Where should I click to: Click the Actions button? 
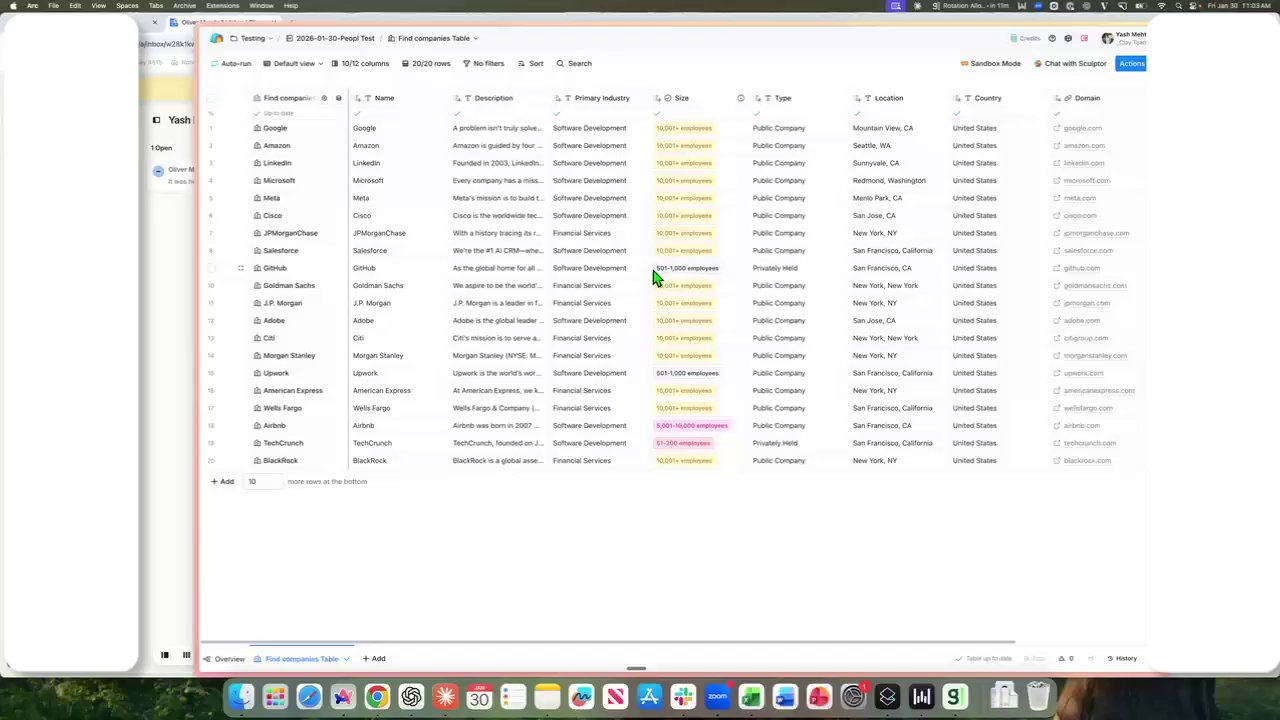tap(1132, 63)
